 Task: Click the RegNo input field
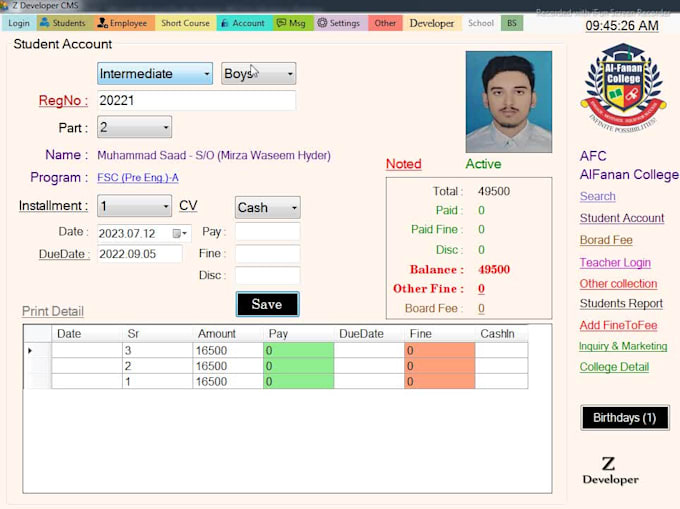[196, 100]
